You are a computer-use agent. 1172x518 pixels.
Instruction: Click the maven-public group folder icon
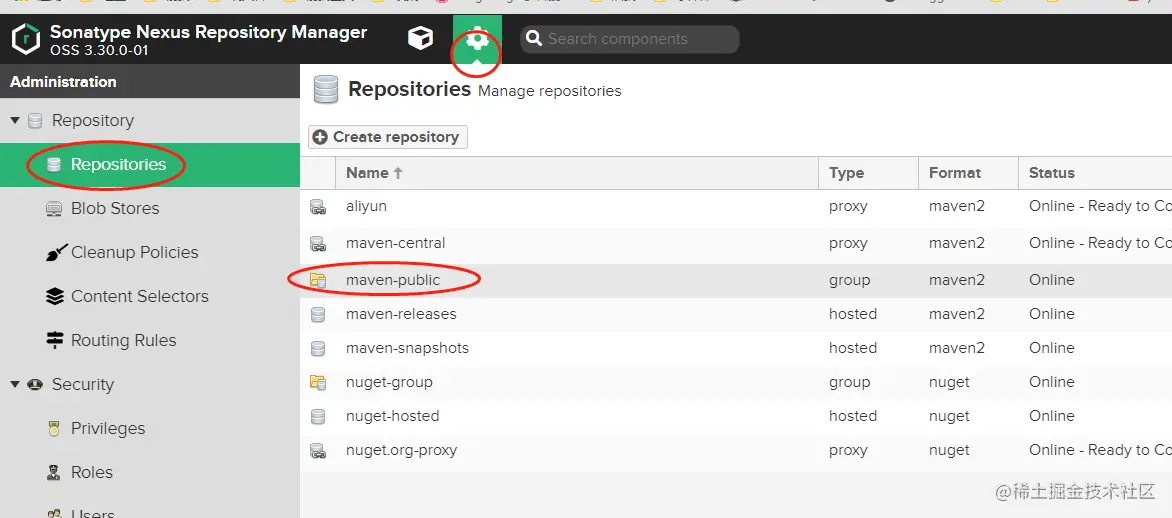pyautogui.click(x=318, y=280)
